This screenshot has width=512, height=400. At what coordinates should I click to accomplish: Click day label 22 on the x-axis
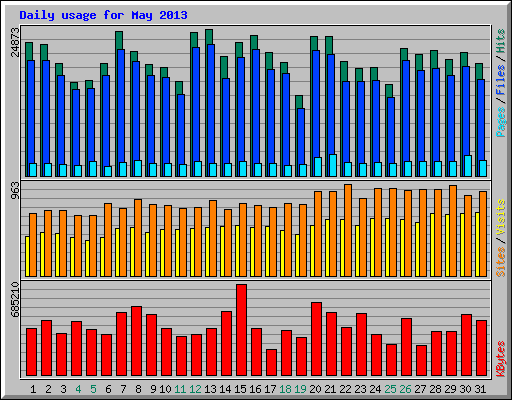[345, 389]
